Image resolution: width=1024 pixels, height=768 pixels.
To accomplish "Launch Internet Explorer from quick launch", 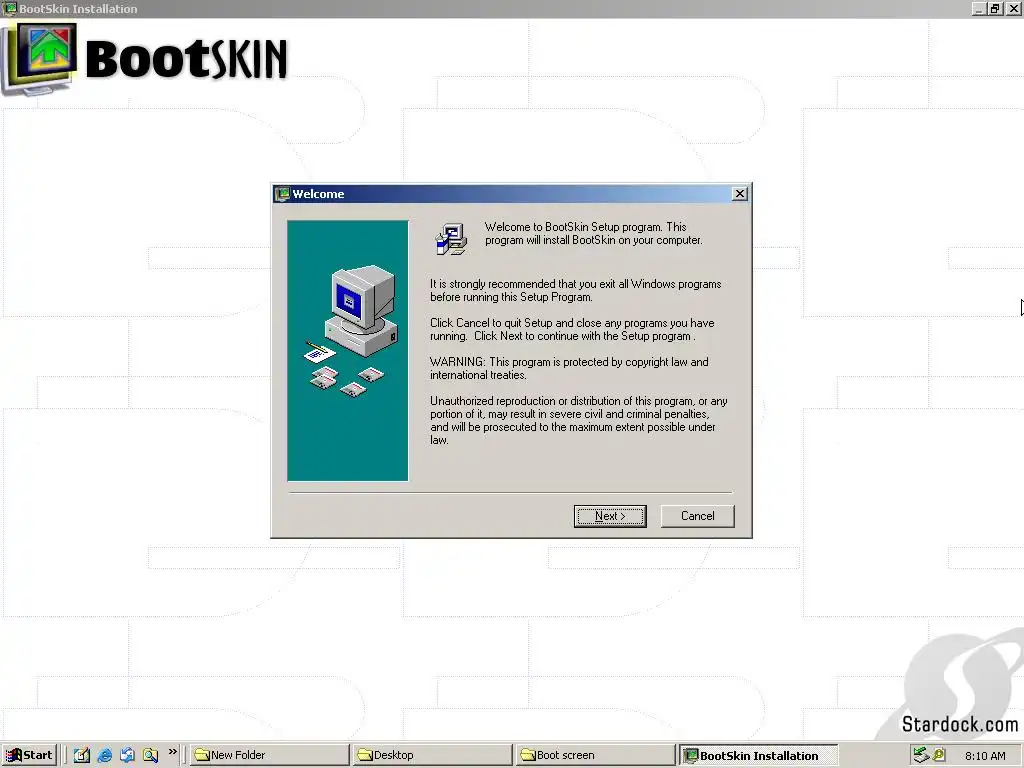I will point(104,755).
